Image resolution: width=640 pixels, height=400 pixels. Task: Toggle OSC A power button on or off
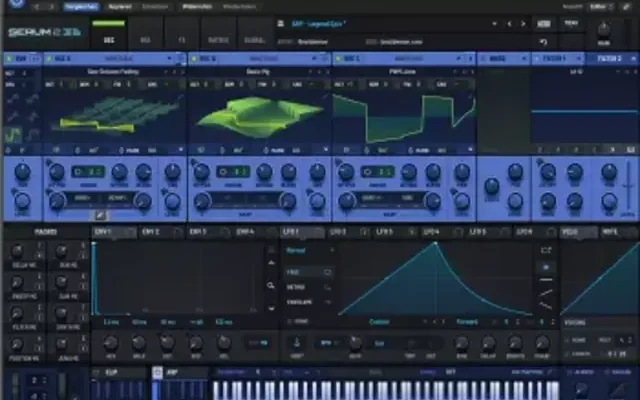pos(48,58)
